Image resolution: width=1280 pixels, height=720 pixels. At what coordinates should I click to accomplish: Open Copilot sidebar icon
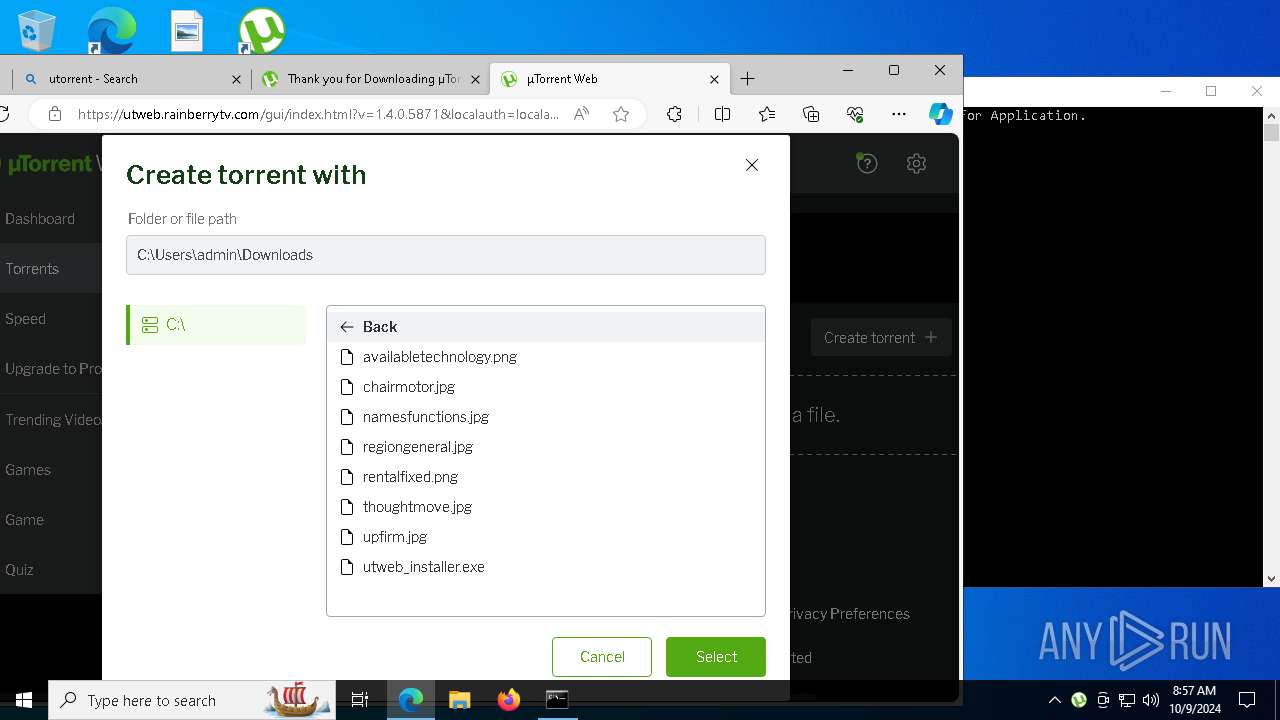940,114
